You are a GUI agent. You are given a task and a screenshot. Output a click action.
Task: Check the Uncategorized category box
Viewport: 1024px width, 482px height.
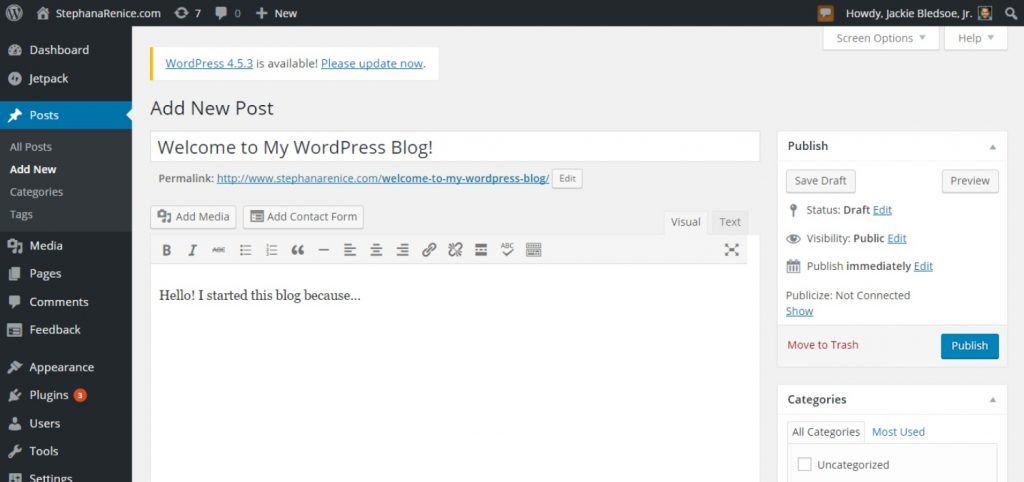point(805,464)
